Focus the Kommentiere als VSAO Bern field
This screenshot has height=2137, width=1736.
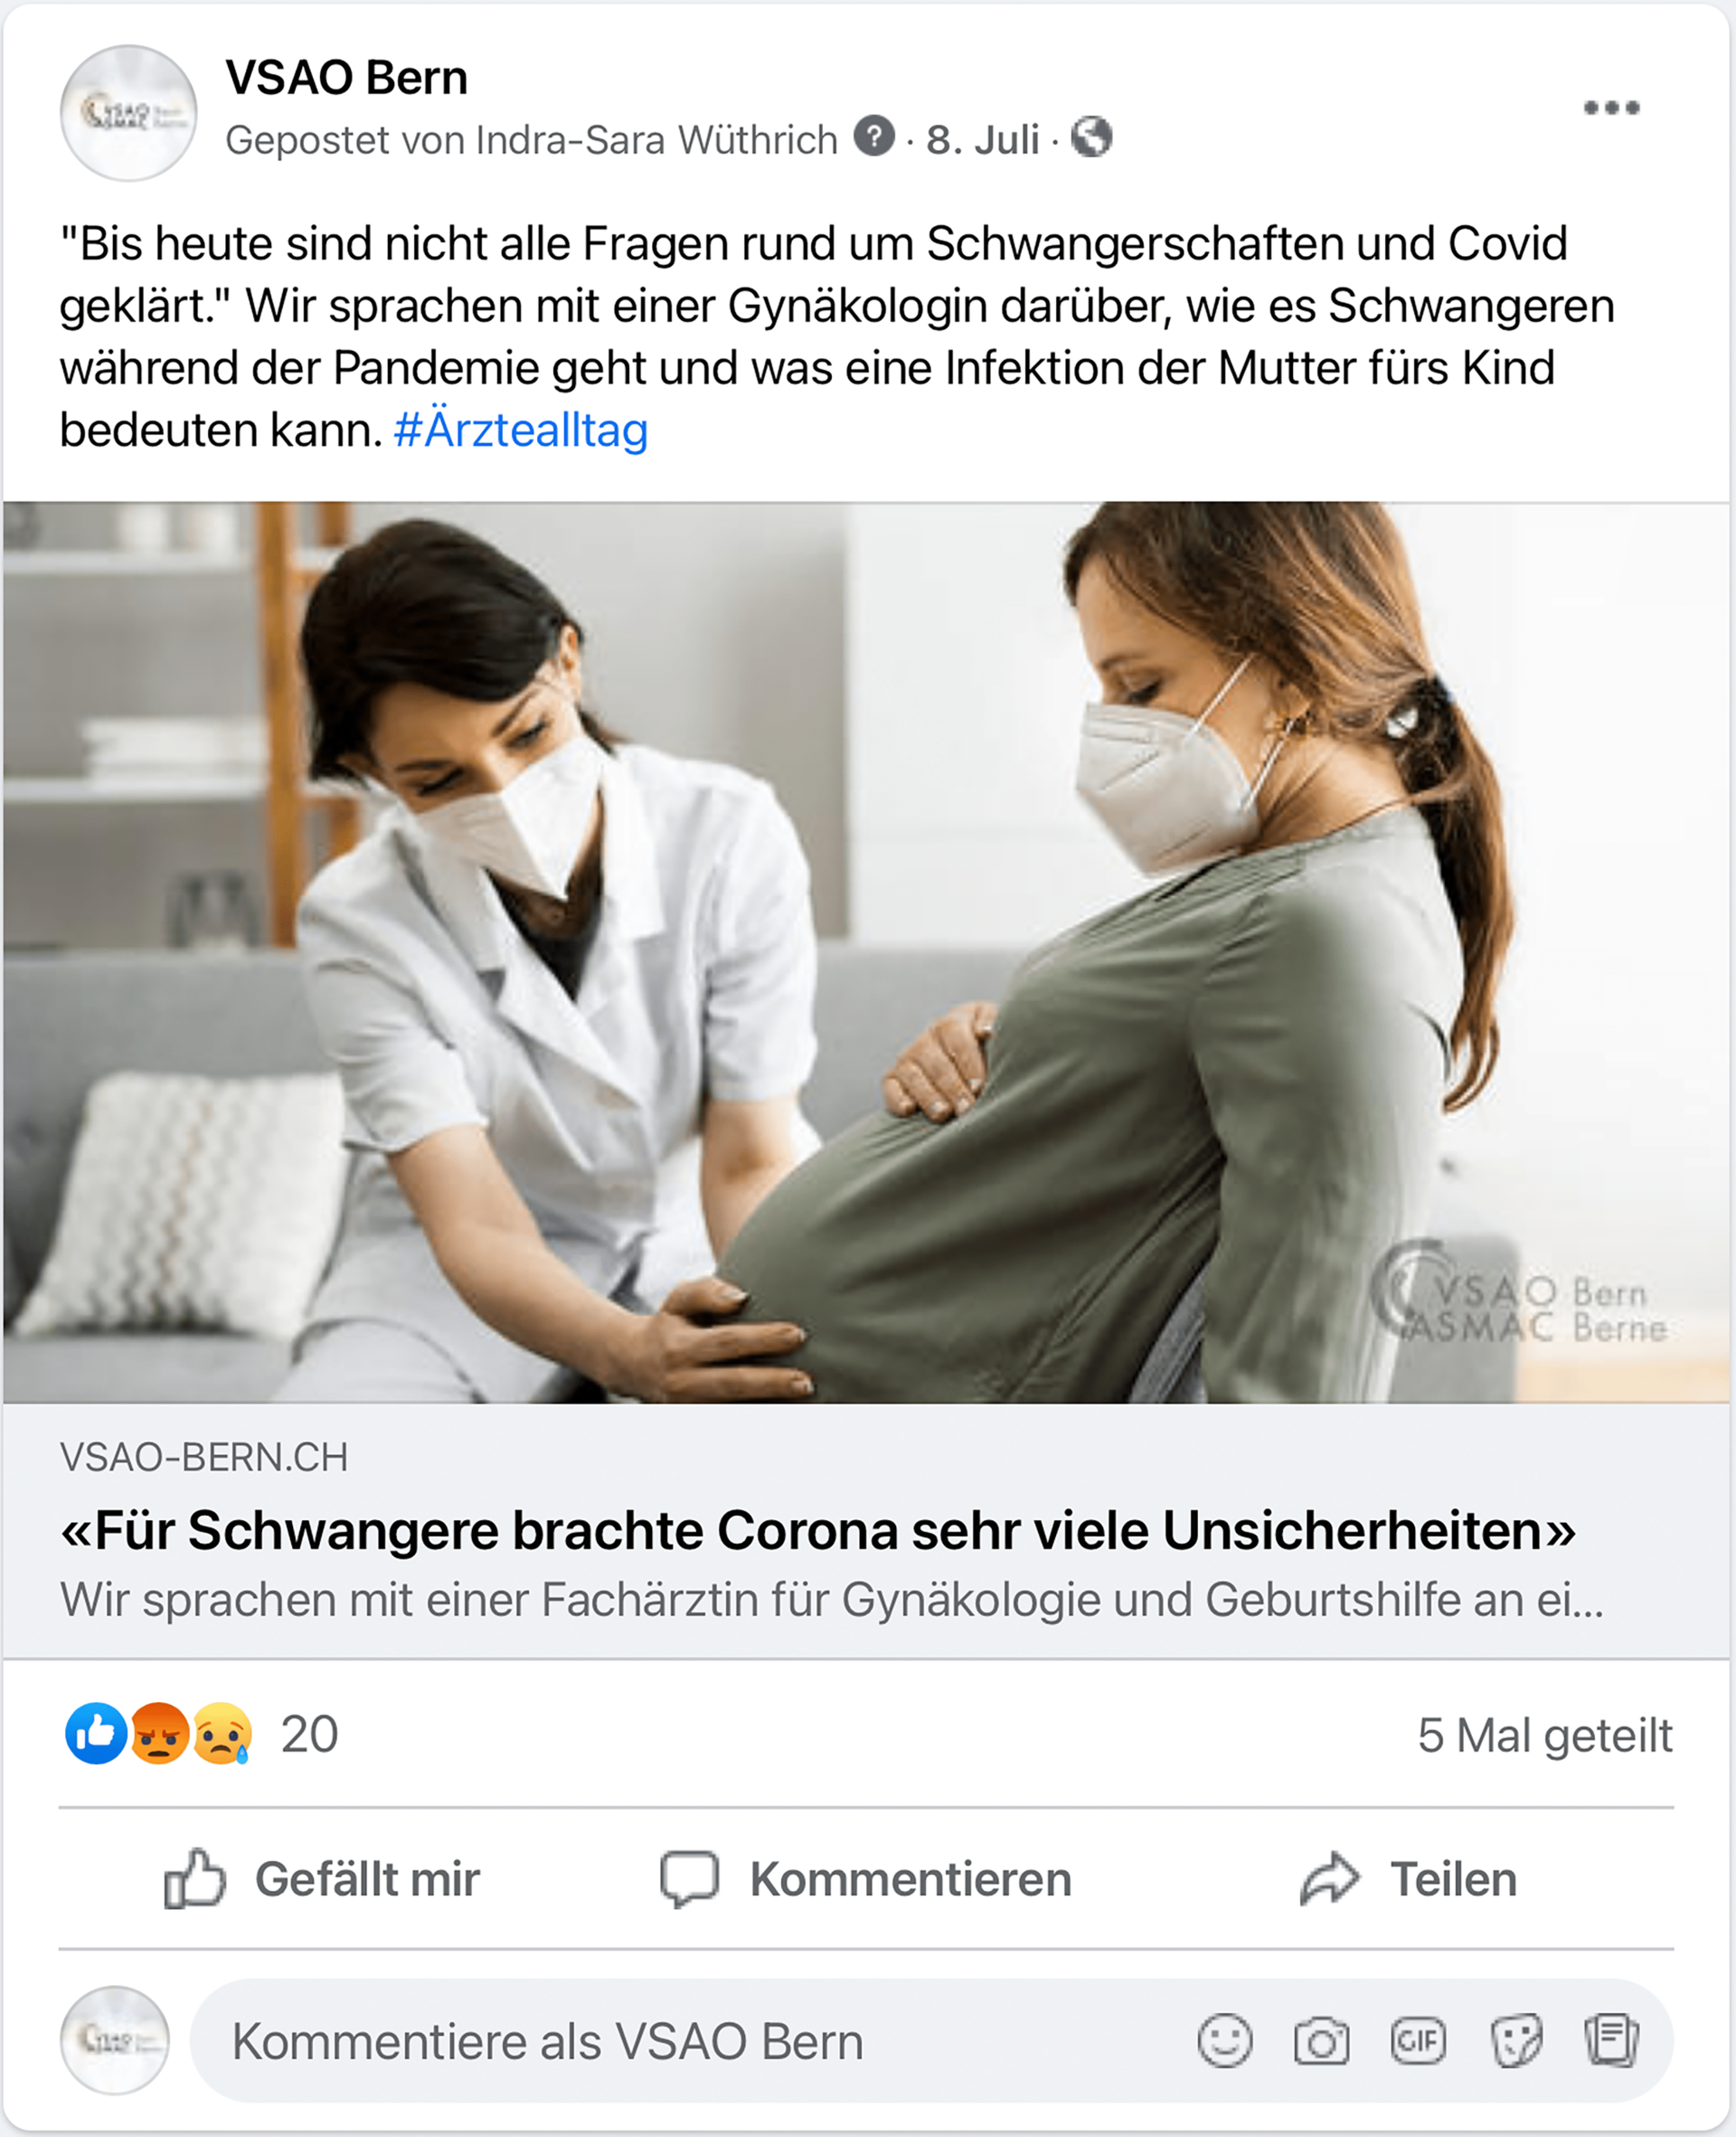932,2041
